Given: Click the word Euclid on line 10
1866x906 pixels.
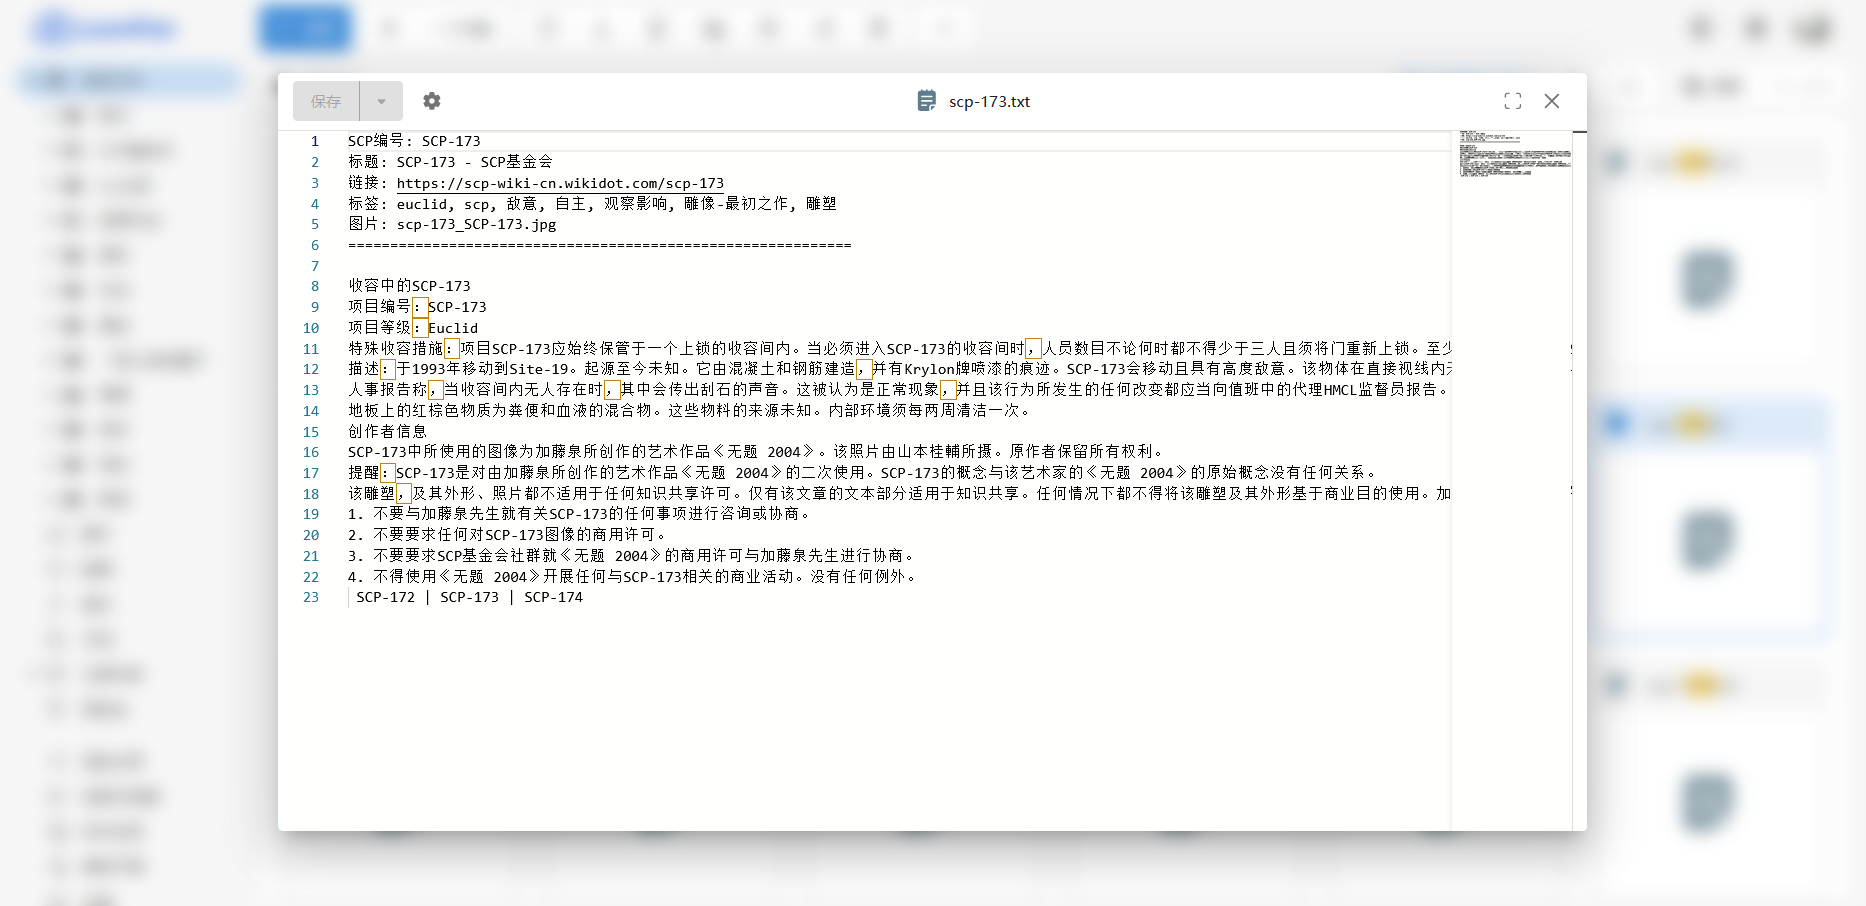Looking at the screenshot, I should point(453,328).
